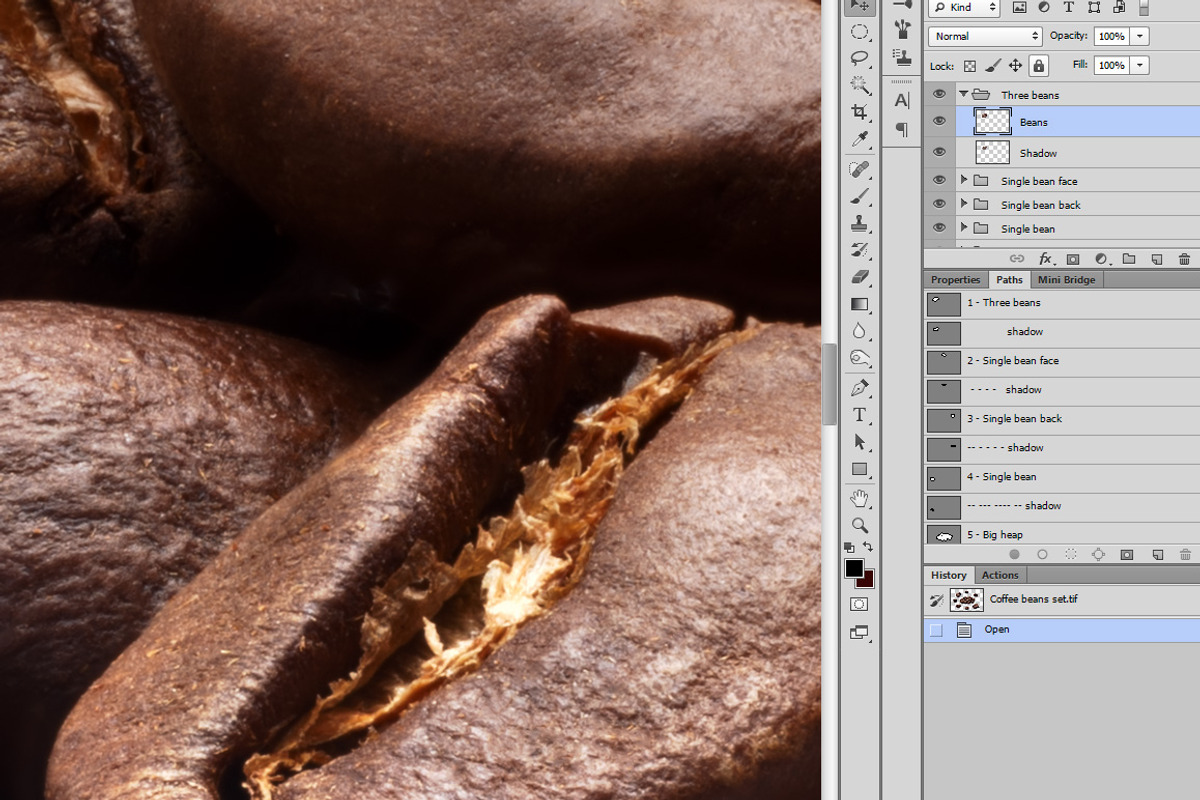Screen dimensions: 1200x800
Task: Select the 5 - Big heap path
Action: coord(1062,535)
